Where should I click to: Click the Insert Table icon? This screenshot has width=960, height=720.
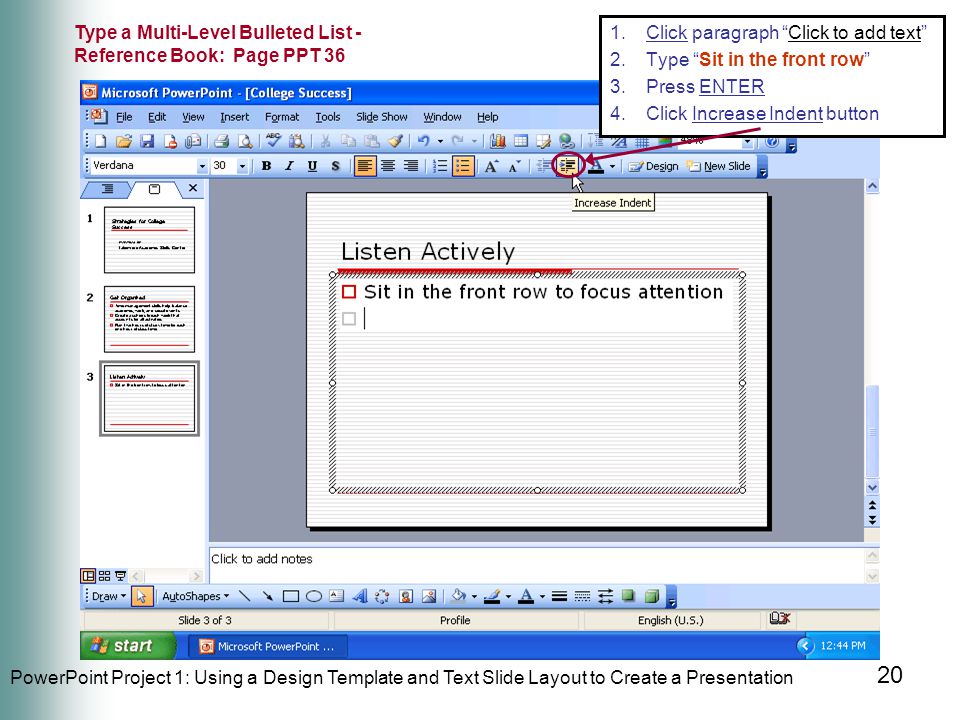520,141
